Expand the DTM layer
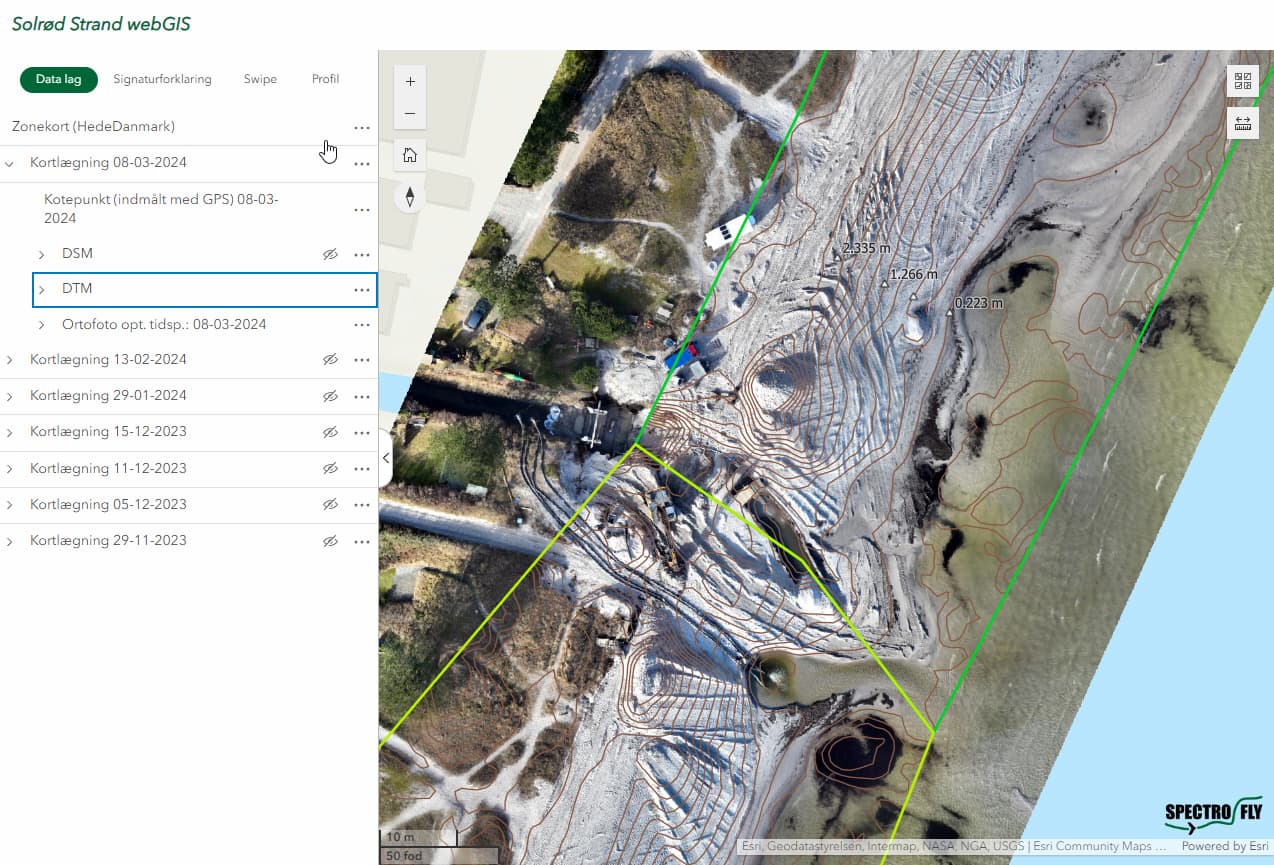The width and height of the screenshot is (1274, 865). (42, 290)
